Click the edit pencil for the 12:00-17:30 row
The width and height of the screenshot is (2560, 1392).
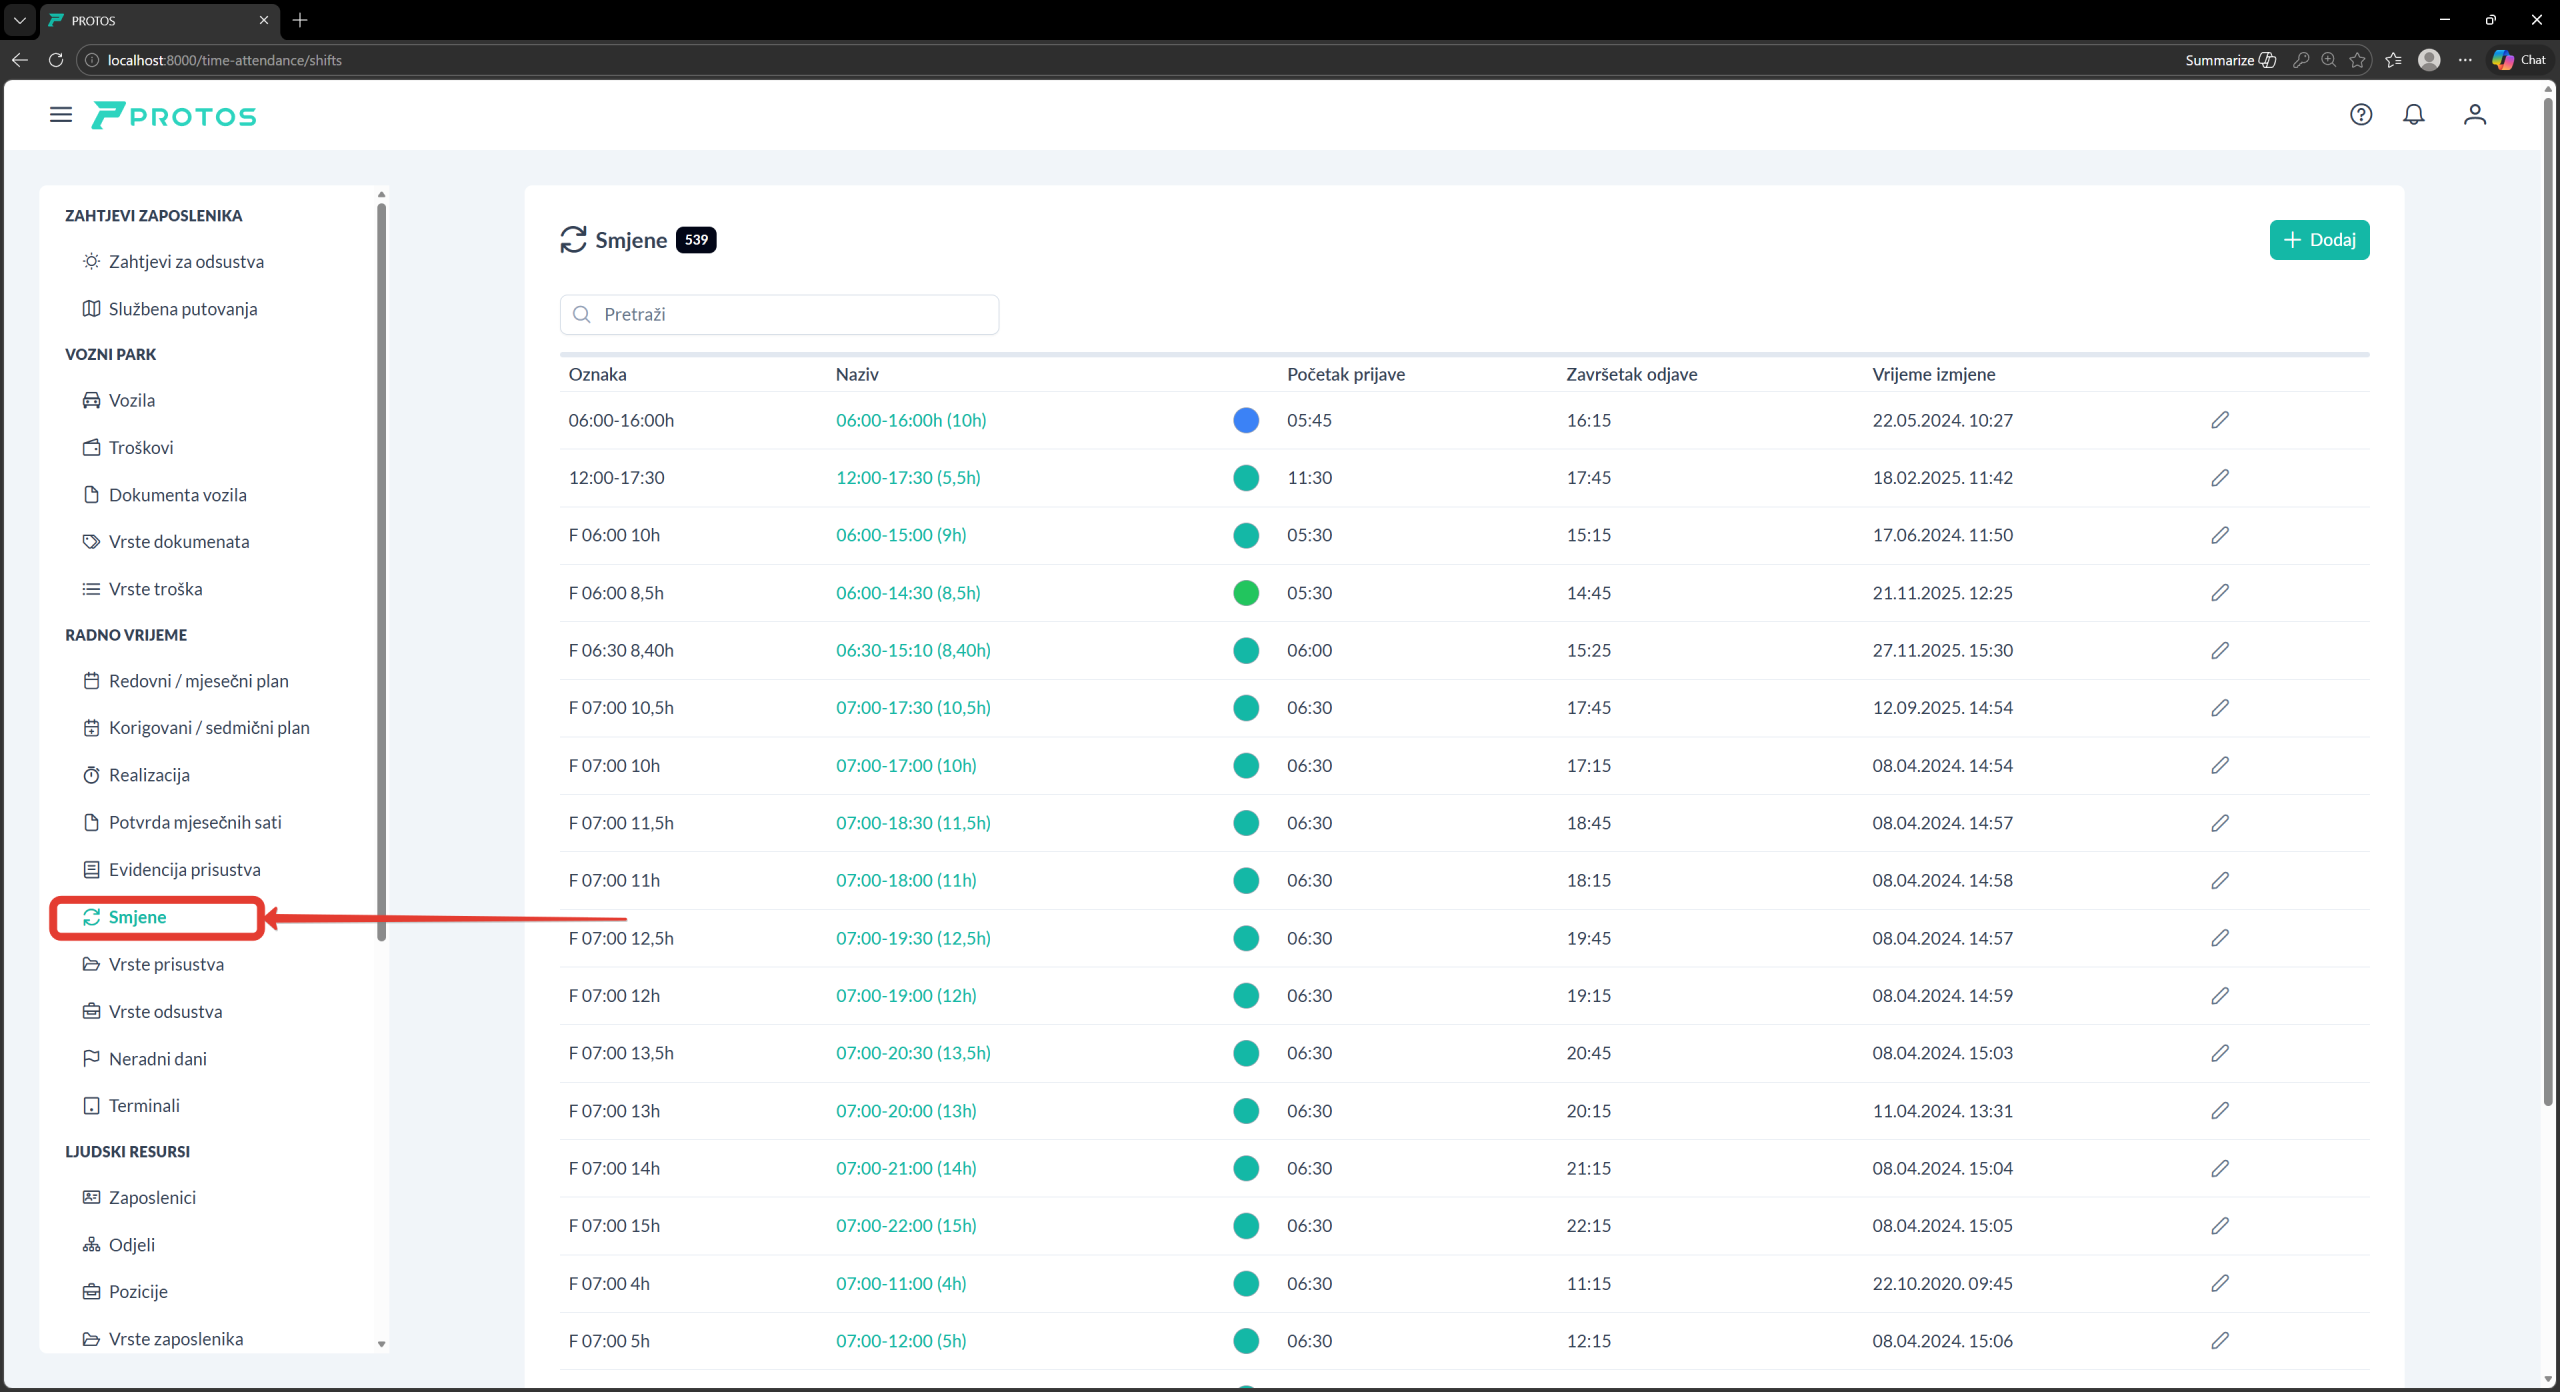tap(2219, 478)
